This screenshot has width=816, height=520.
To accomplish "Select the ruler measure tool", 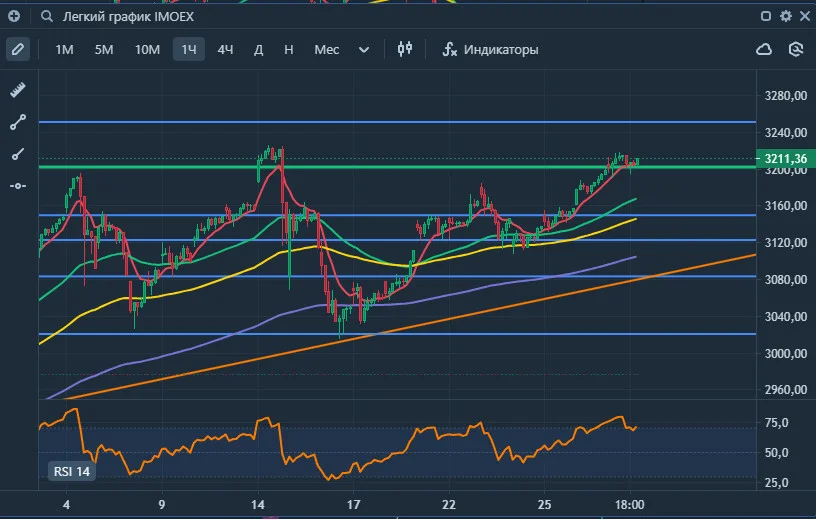I will point(18,90).
